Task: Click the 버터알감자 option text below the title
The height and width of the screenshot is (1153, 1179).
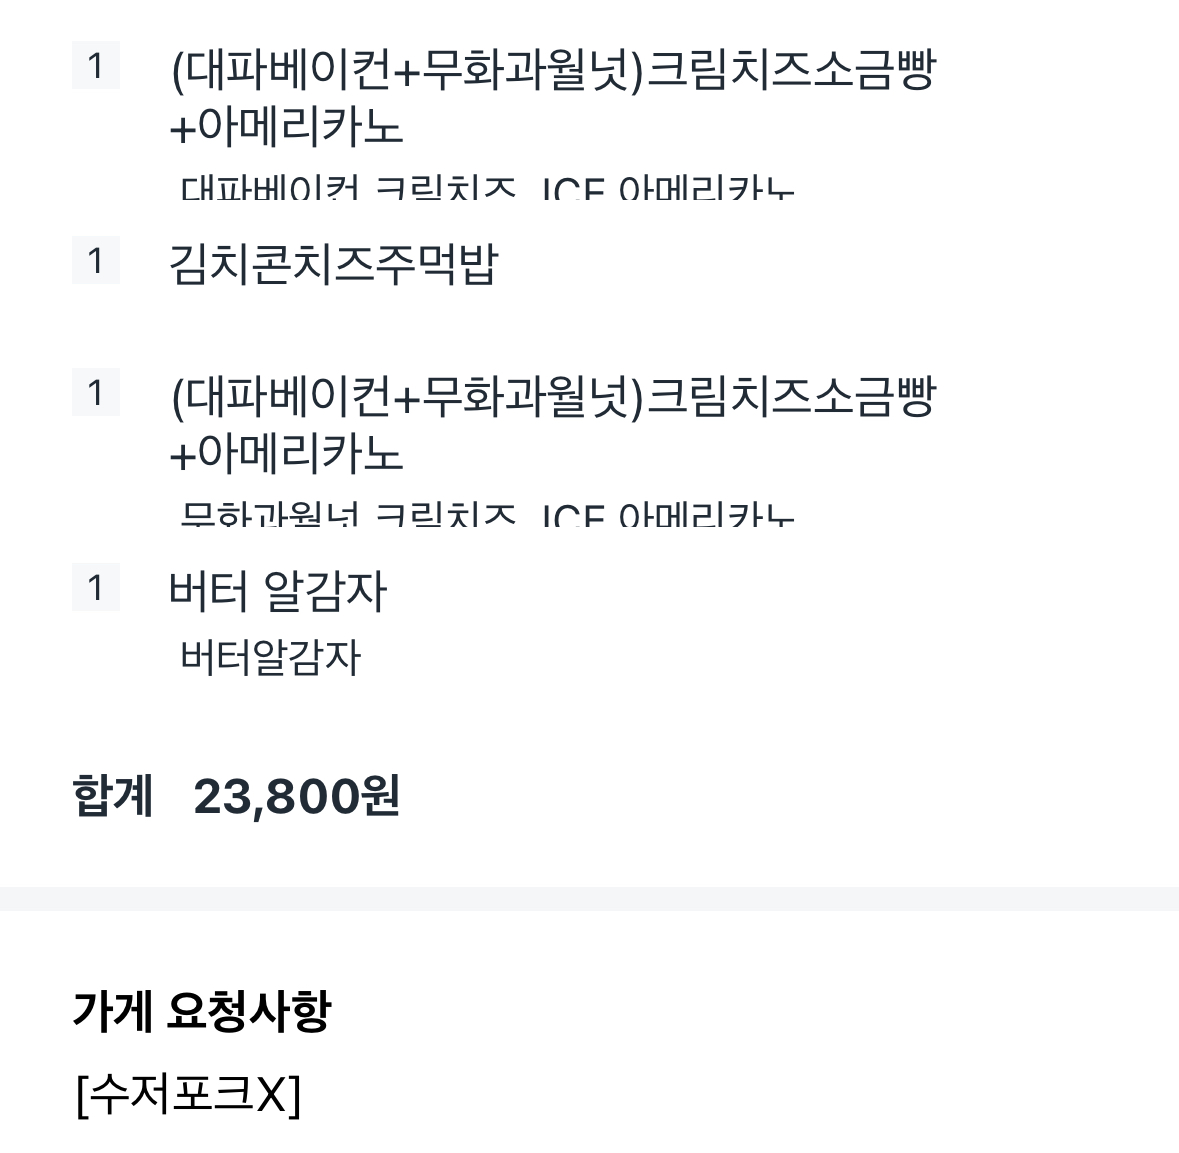Action: pos(270,658)
